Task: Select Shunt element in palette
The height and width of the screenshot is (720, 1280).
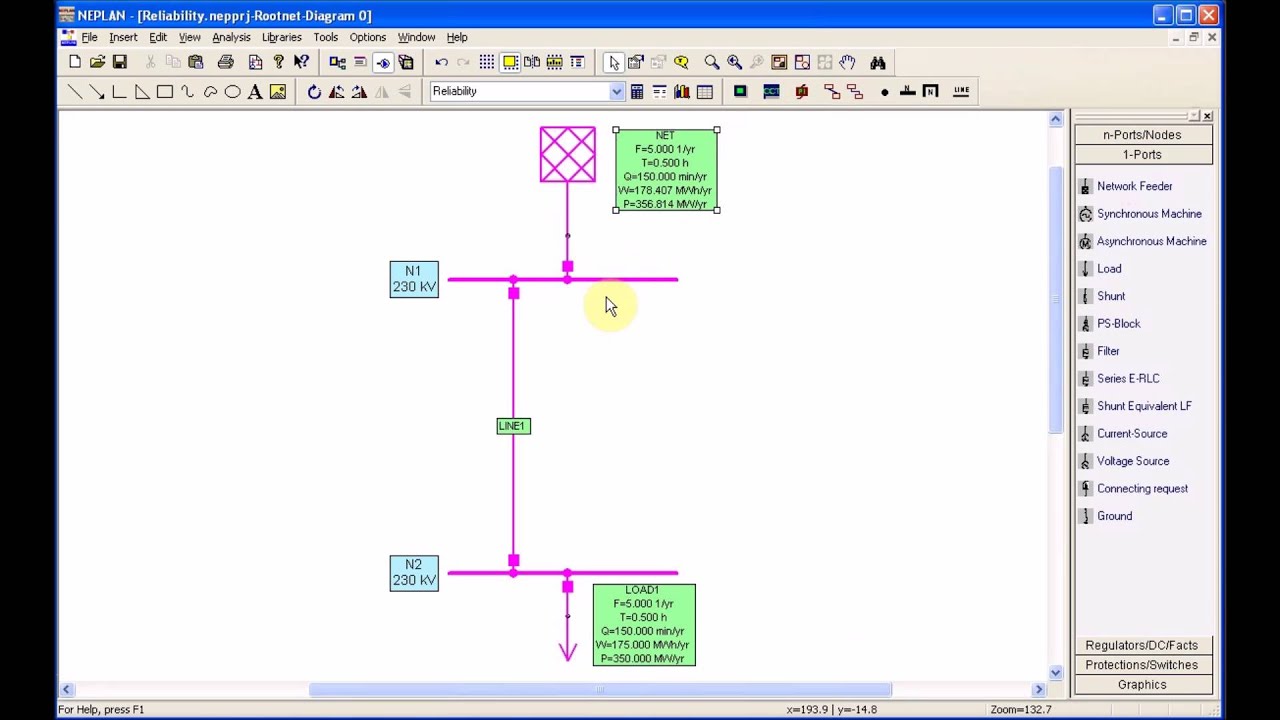Action: click(x=1102, y=296)
